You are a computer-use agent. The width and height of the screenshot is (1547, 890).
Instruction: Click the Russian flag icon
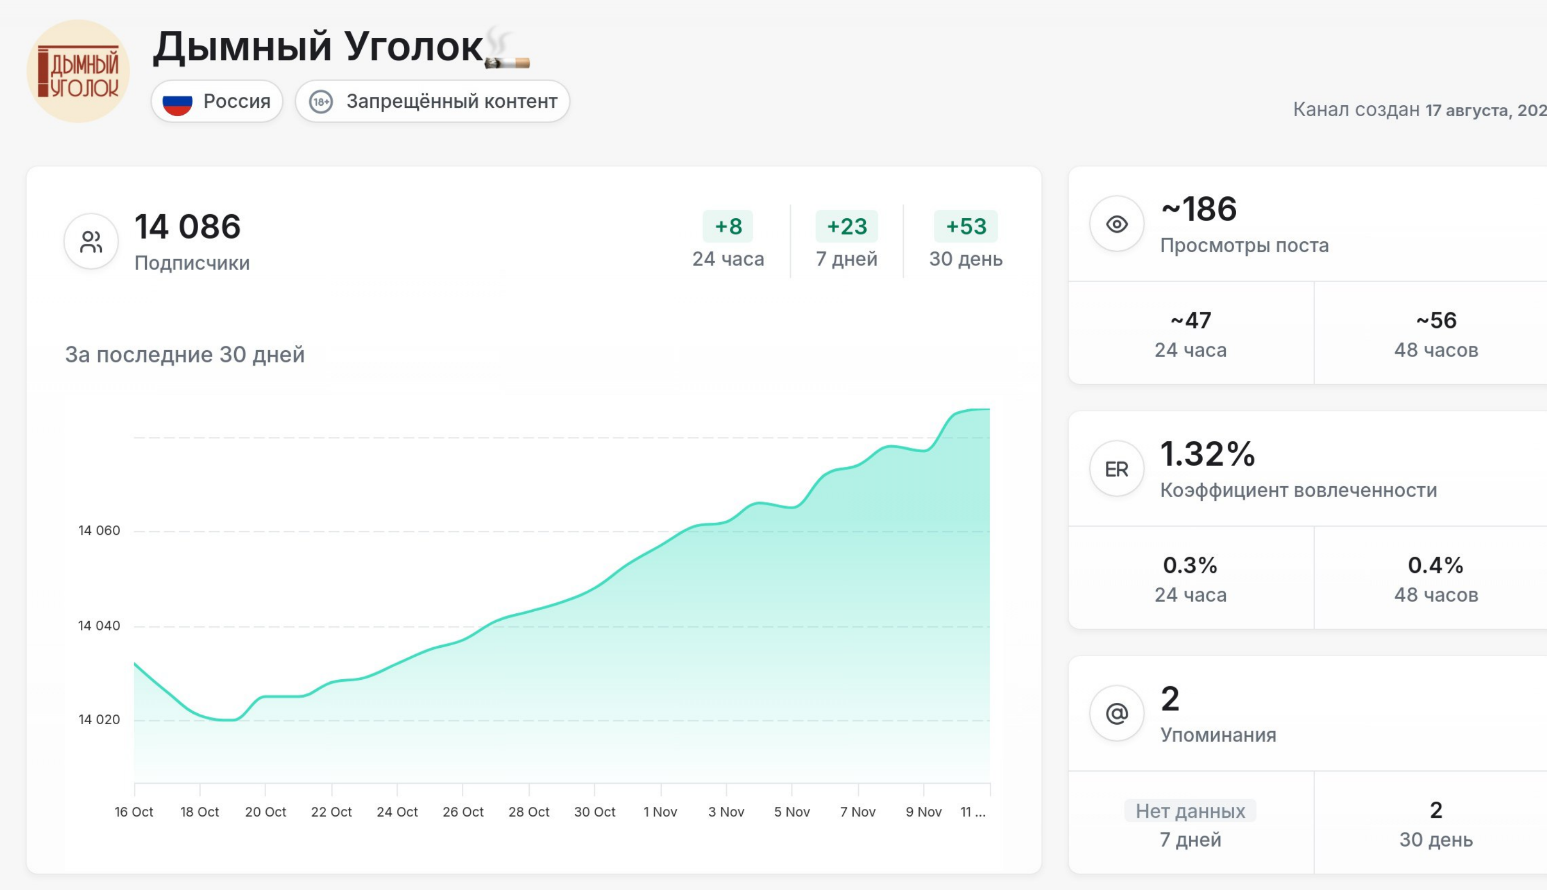click(x=177, y=102)
